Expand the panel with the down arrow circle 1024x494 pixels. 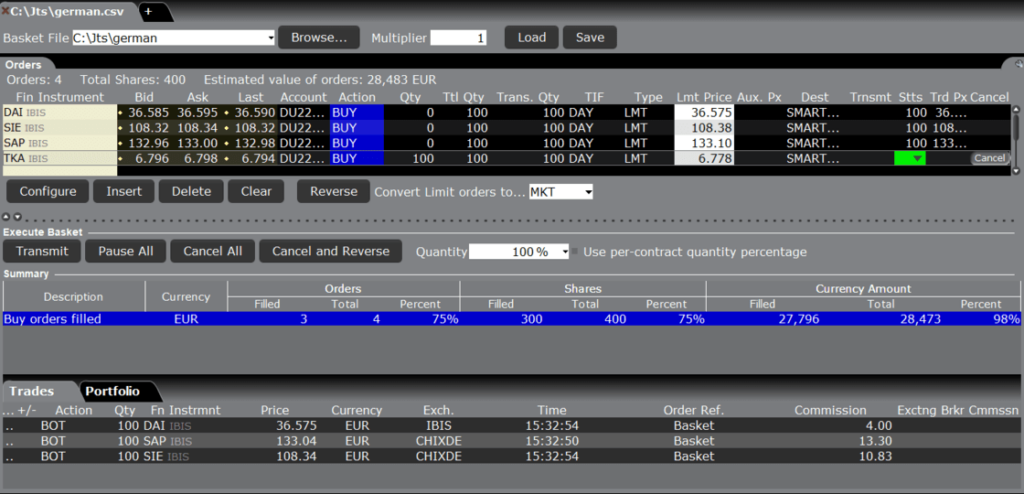(18, 216)
